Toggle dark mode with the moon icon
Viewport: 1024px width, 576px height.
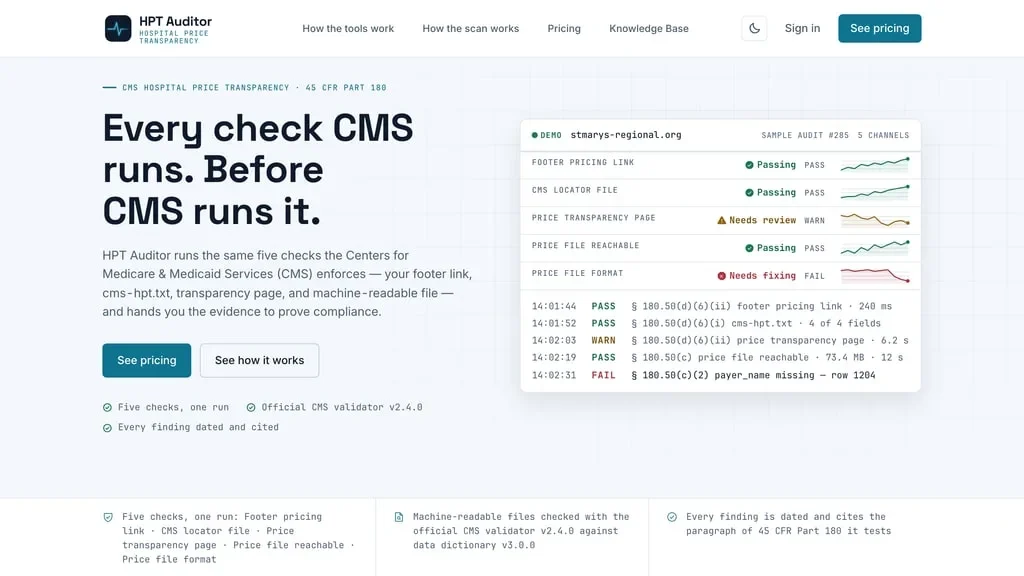754,29
